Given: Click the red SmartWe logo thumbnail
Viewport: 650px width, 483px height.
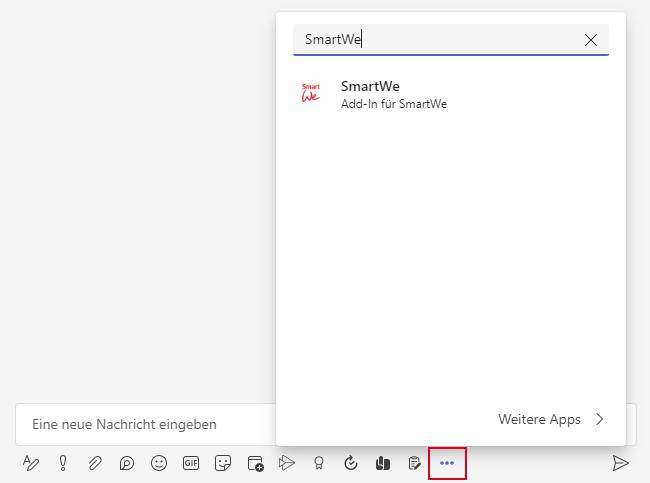Looking at the screenshot, I should coord(311,94).
